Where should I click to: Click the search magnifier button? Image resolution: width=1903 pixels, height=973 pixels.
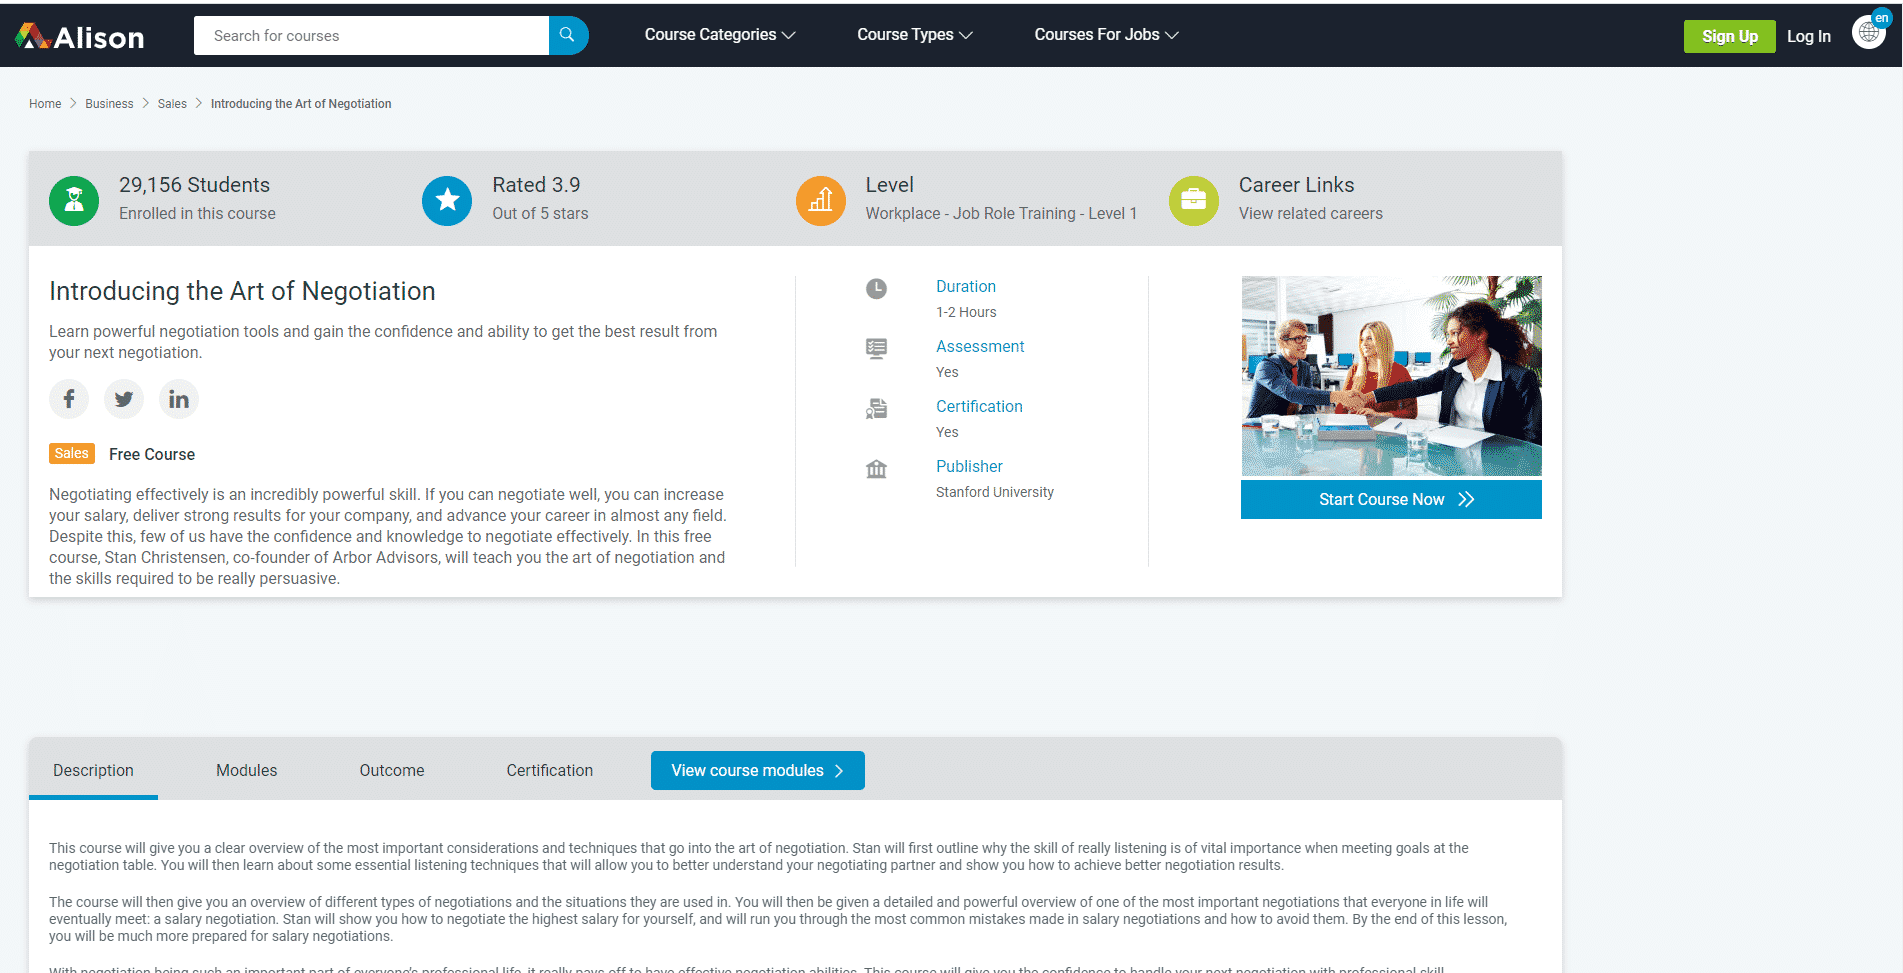point(568,35)
